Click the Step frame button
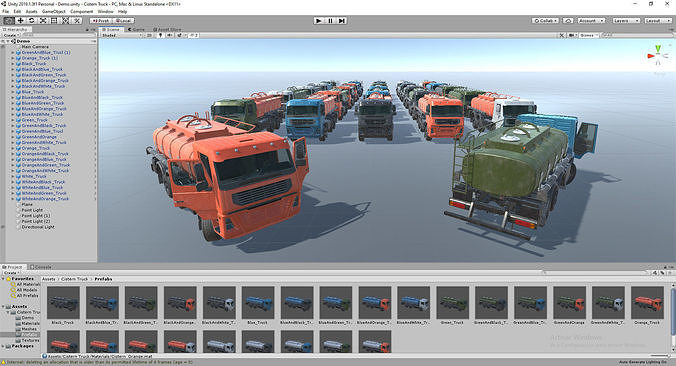 point(341,20)
